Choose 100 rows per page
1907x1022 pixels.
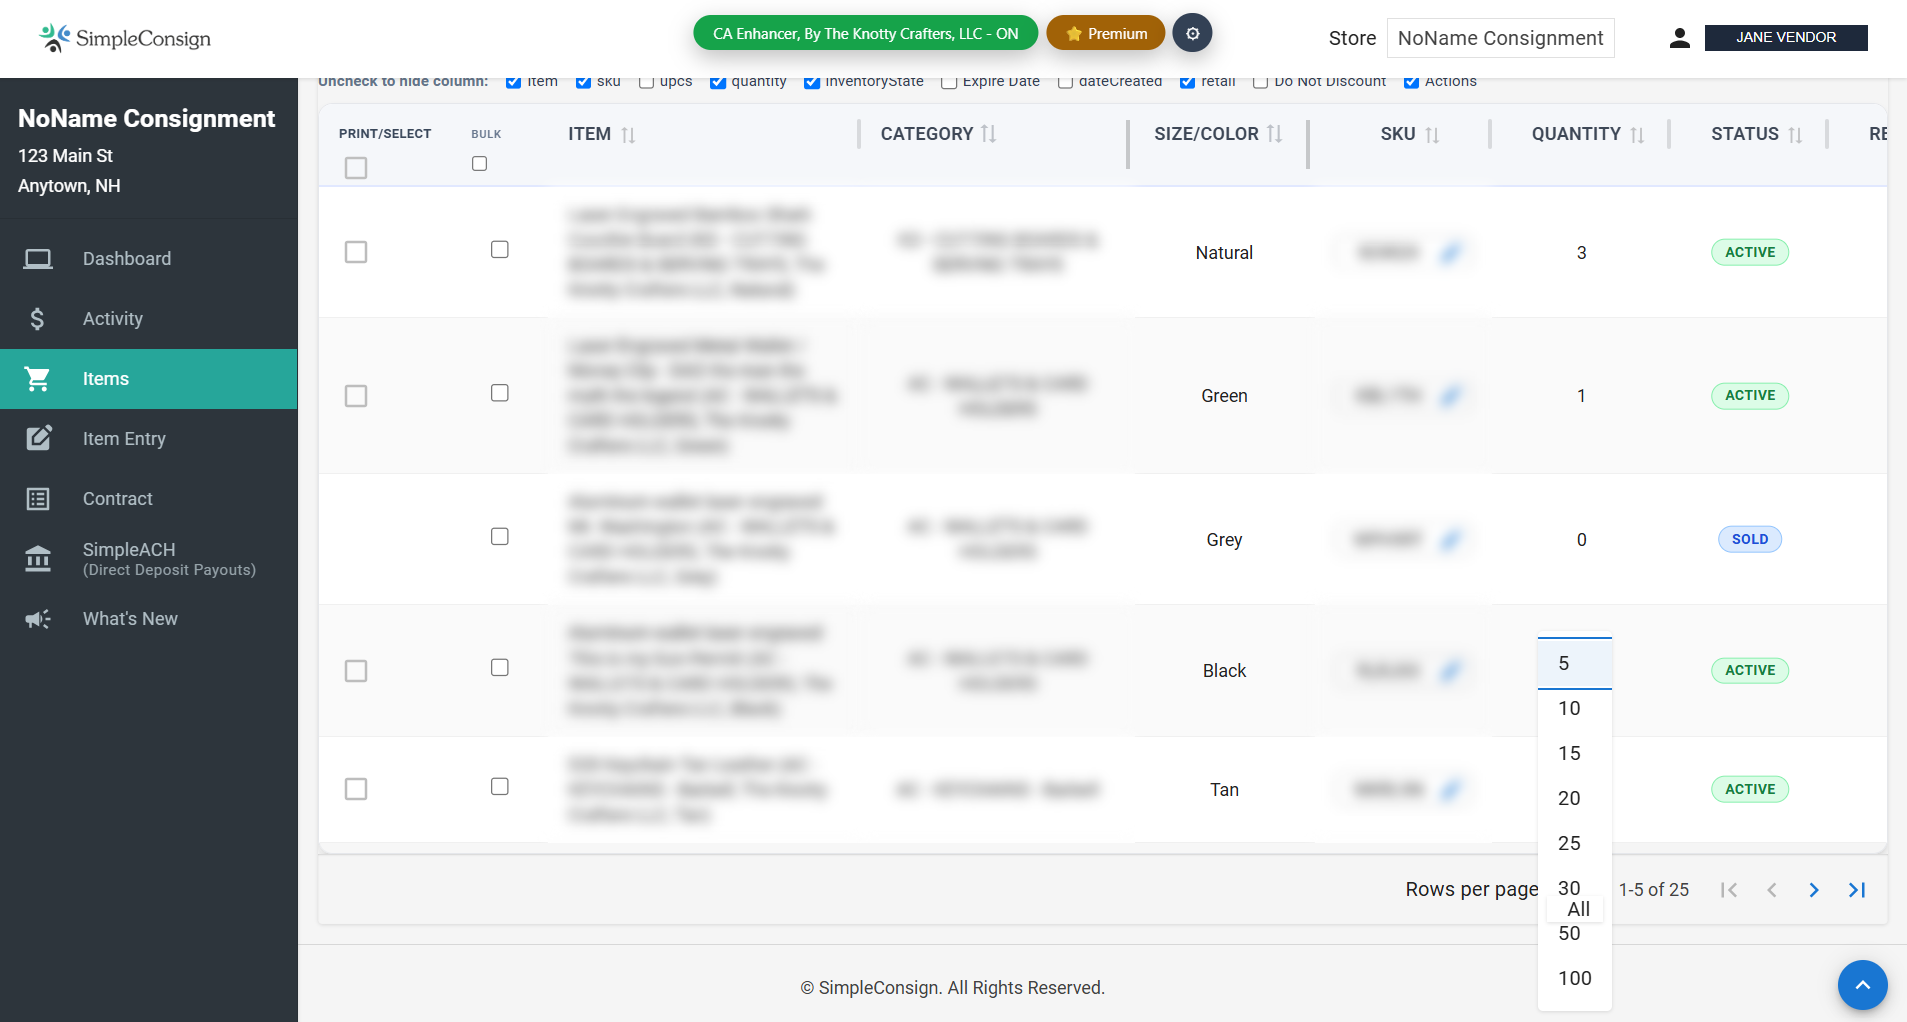[x=1574, y=979]
